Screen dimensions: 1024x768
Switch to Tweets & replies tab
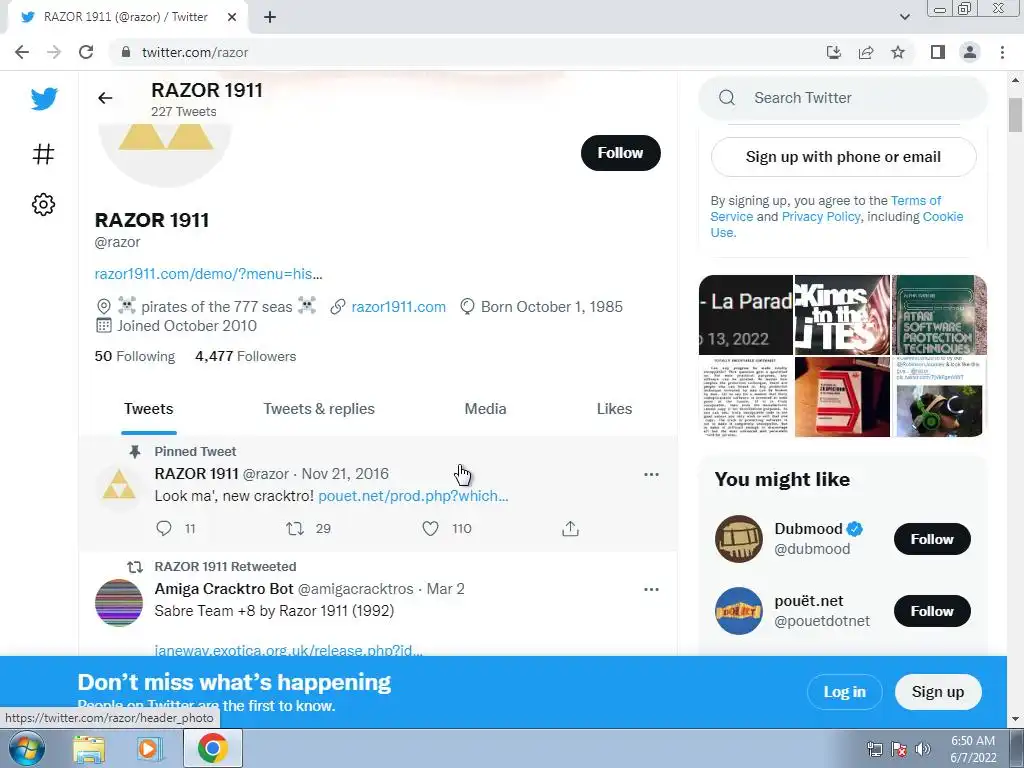(319, 409)
